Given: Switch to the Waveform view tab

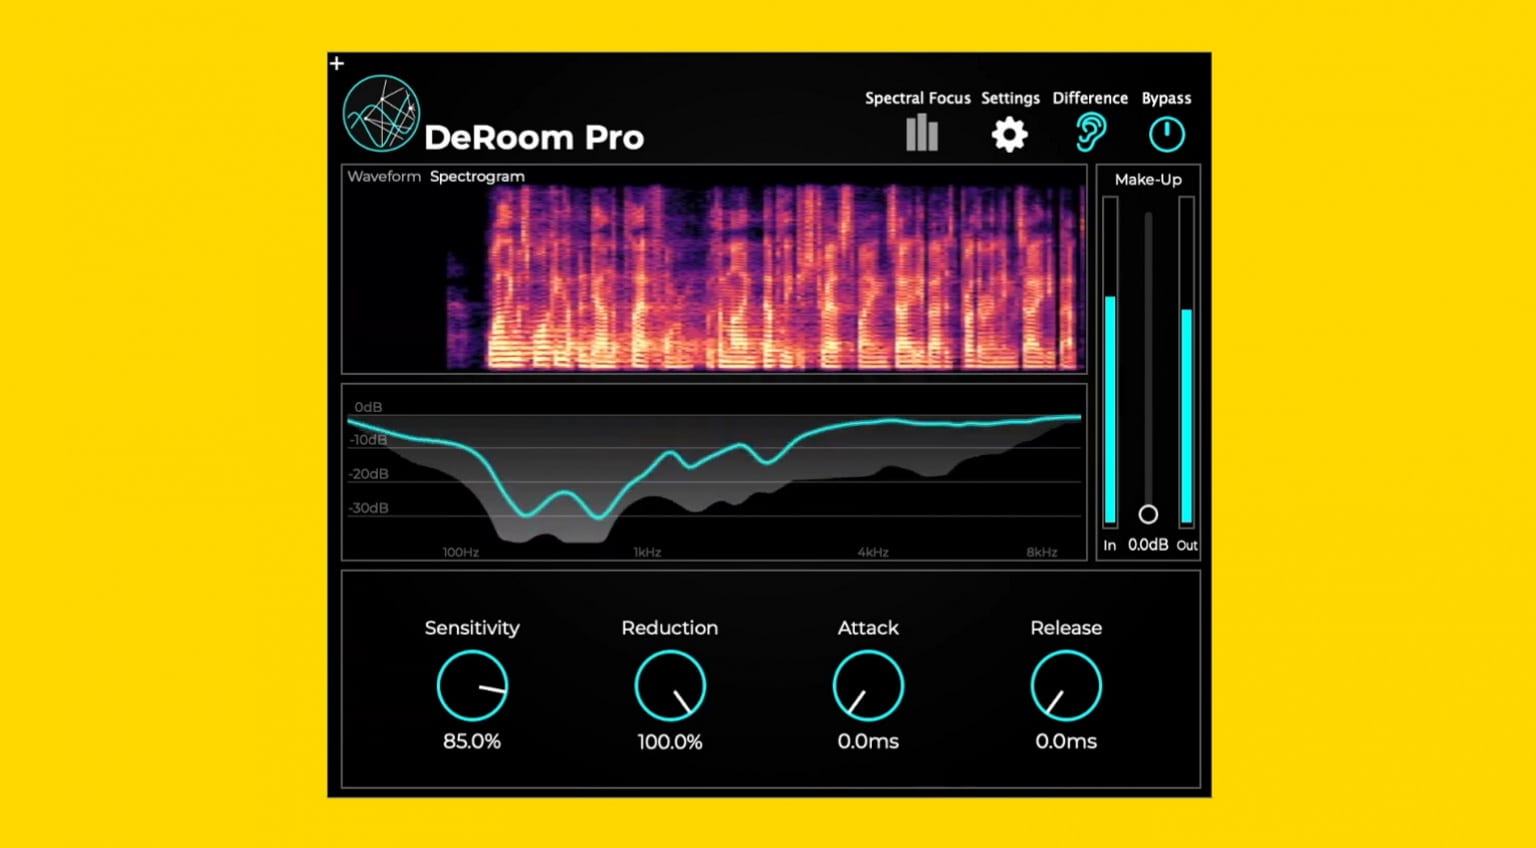Looking at the screenshot, I should tap(383, 176).
